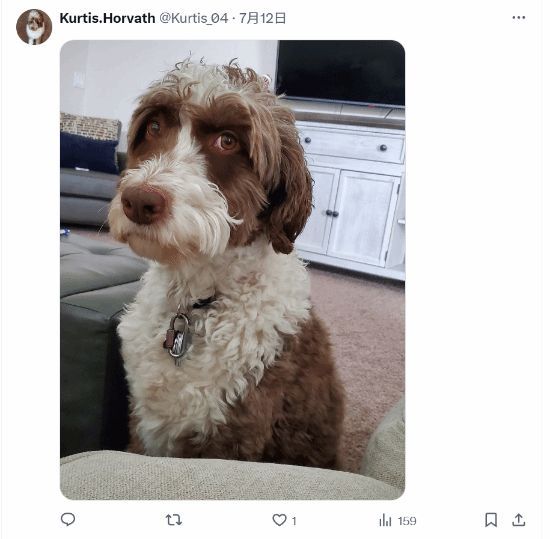Open sharing options for the dog photo
The width and height of the screenshot is (550, 539).
518,520
